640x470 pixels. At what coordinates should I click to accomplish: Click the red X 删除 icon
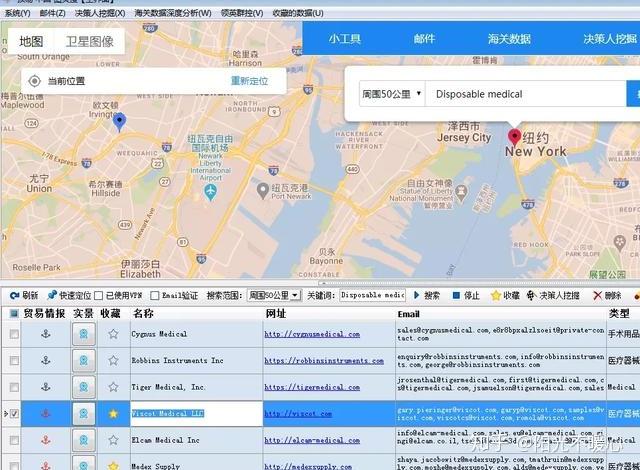tap(597, 295)
